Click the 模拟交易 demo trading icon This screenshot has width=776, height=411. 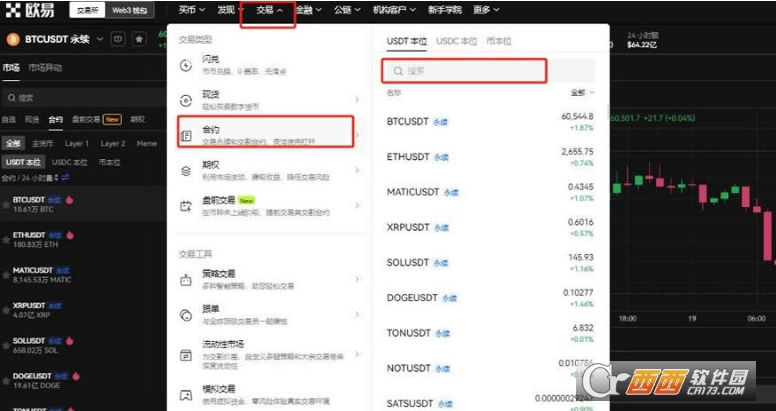(x=186, y=393)
